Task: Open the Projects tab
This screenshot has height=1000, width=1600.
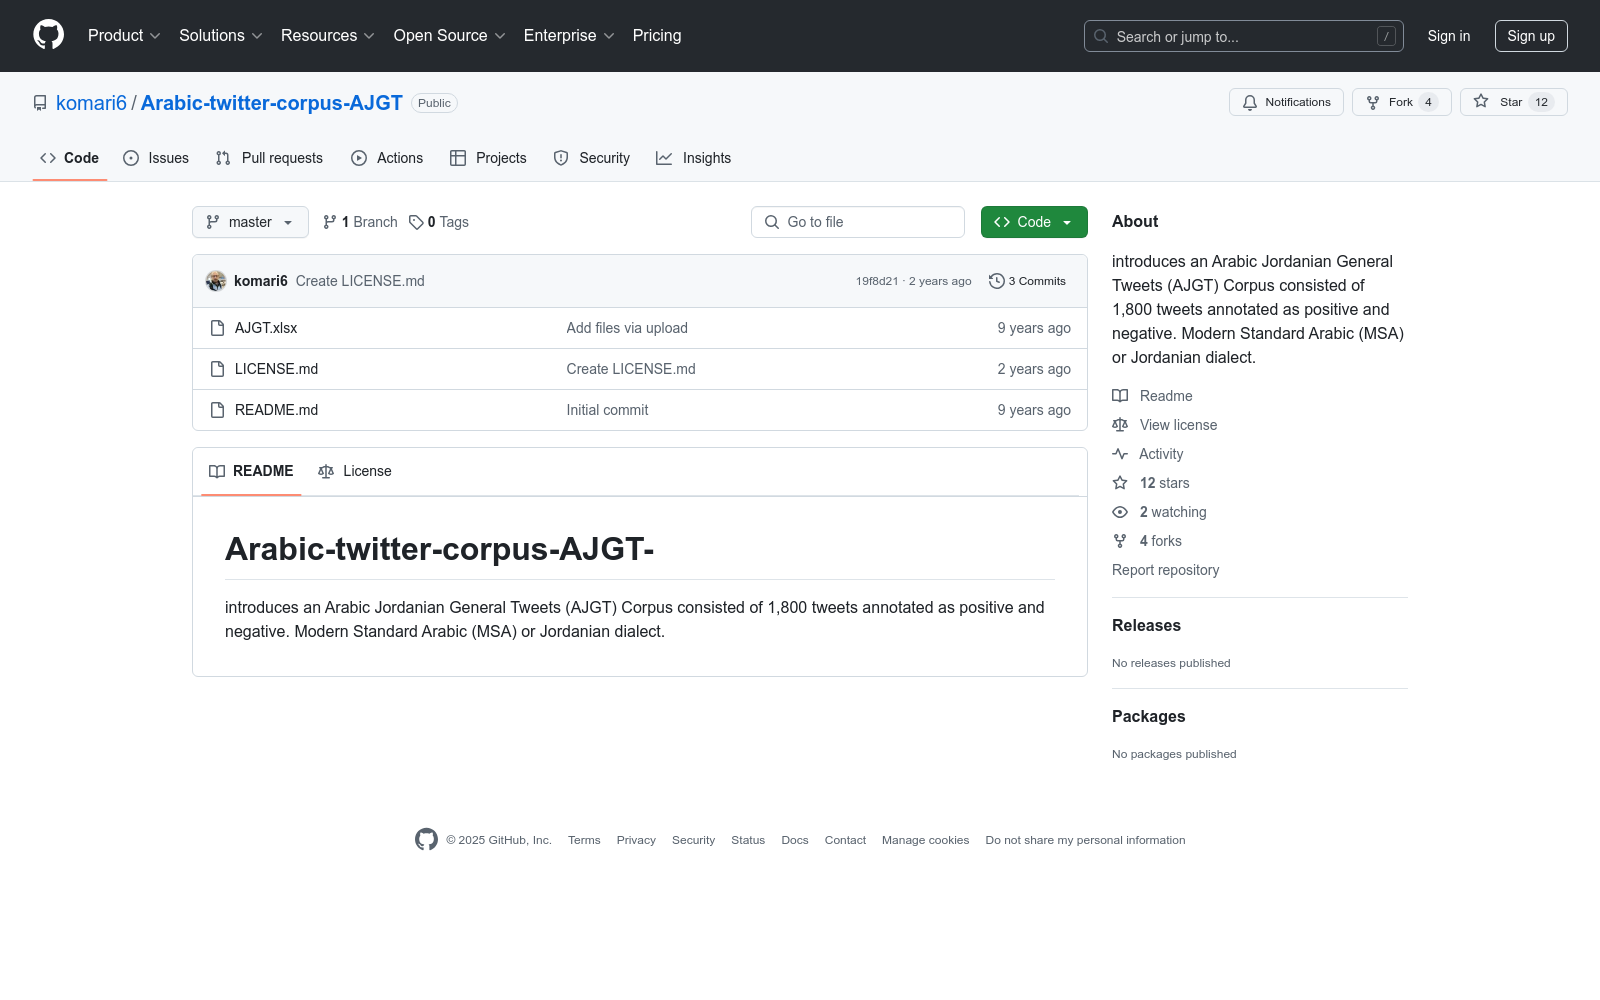Action: (x=488, y=158)
